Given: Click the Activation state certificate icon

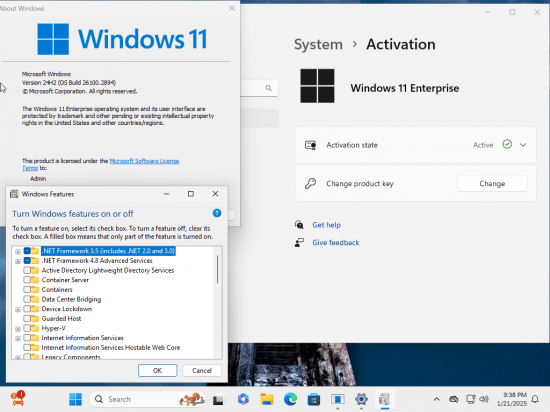Looking at the screenshot, I should click(310, 145).
